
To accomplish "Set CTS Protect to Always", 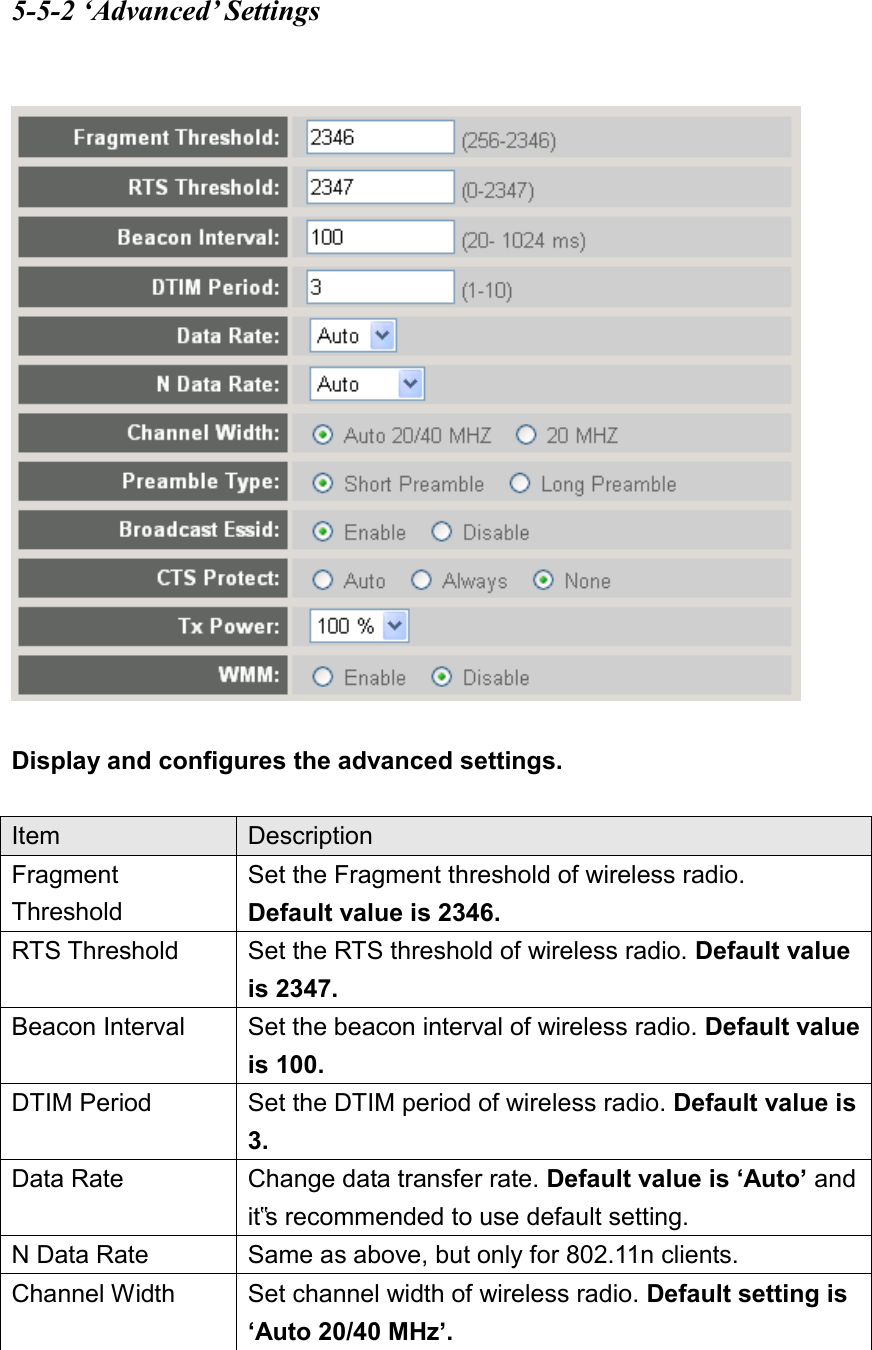I will point(422,580).
